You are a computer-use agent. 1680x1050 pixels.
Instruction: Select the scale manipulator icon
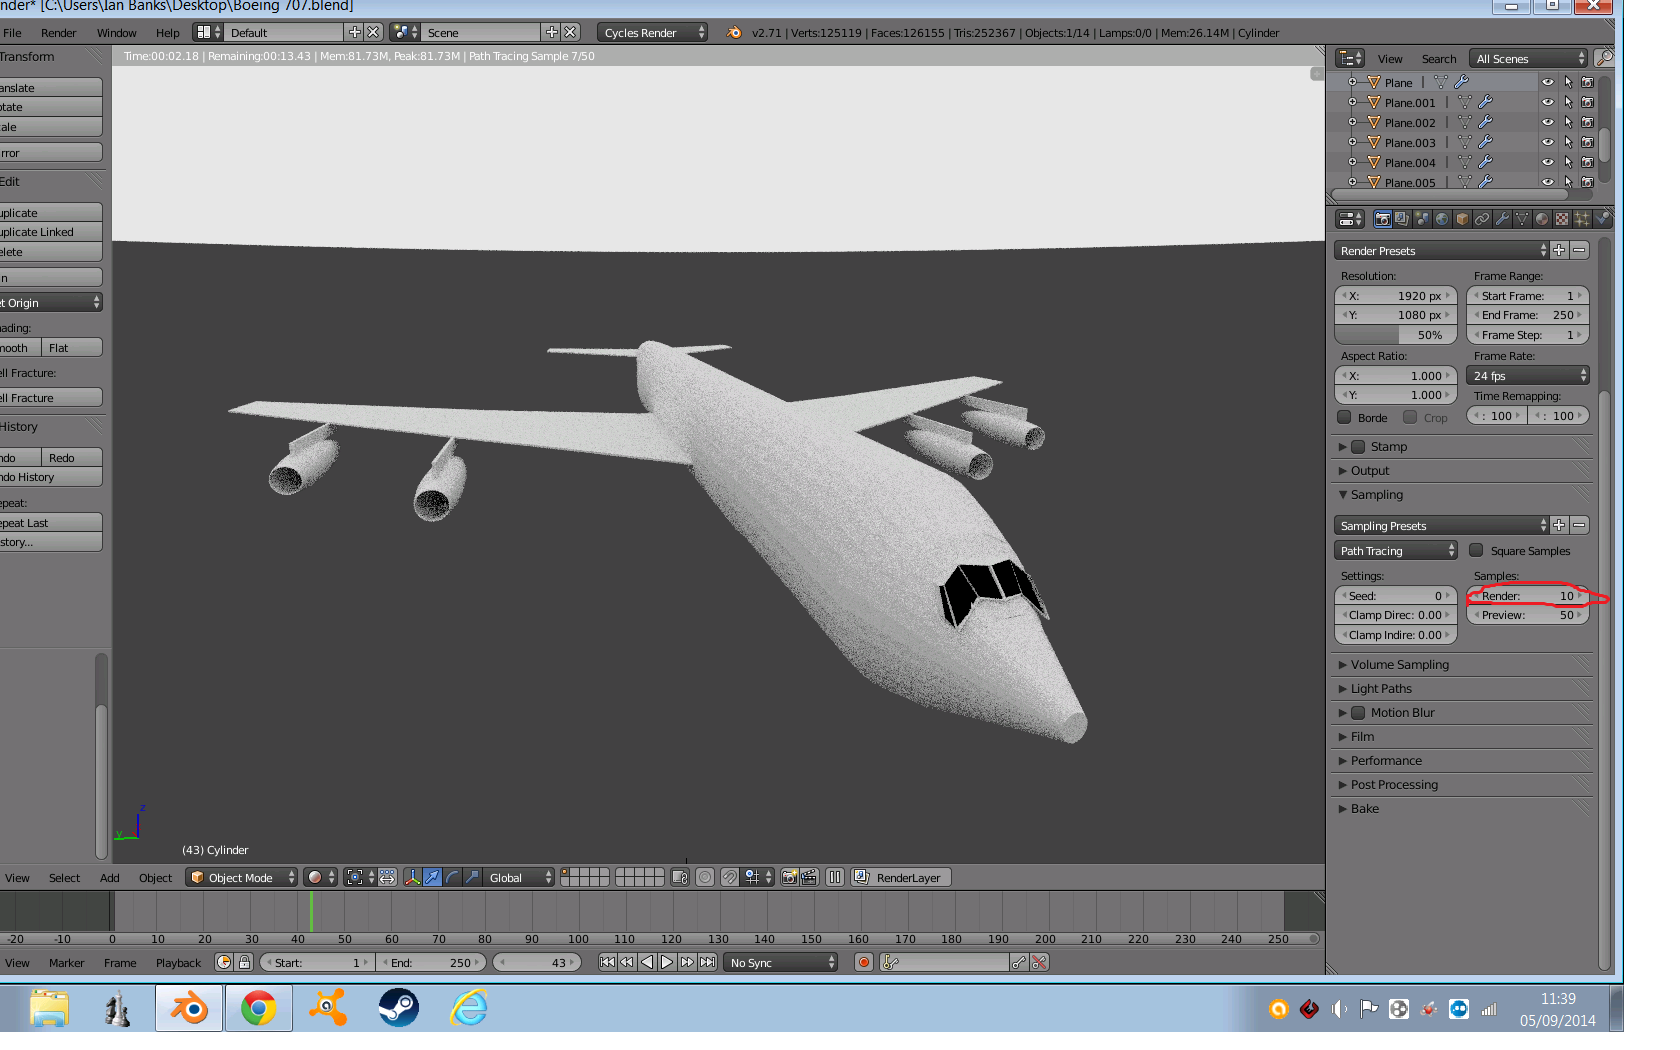472,877
